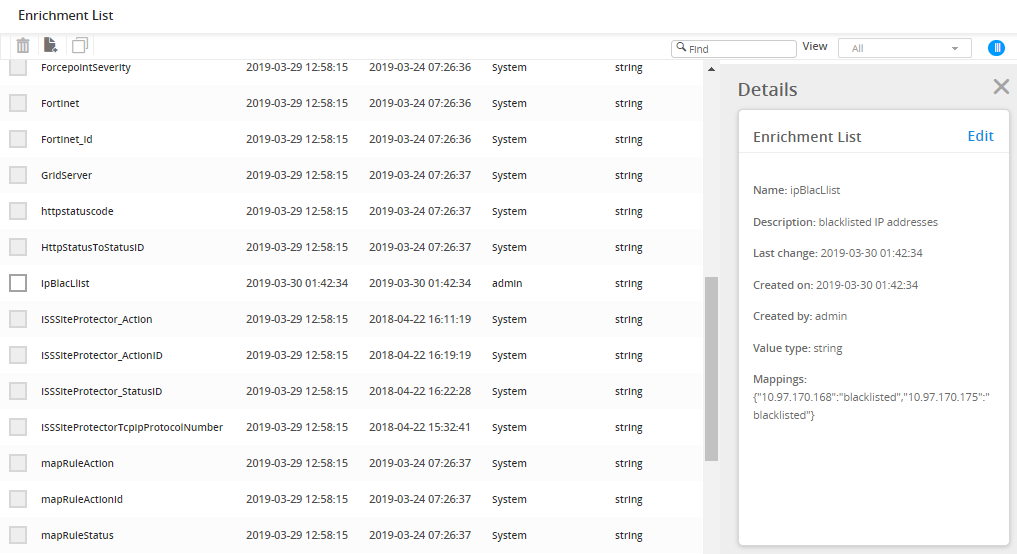Select the ISSSiteProtector_StatusID list name
The width and height of the screenshot is (1017, 554).
(101, 391)
